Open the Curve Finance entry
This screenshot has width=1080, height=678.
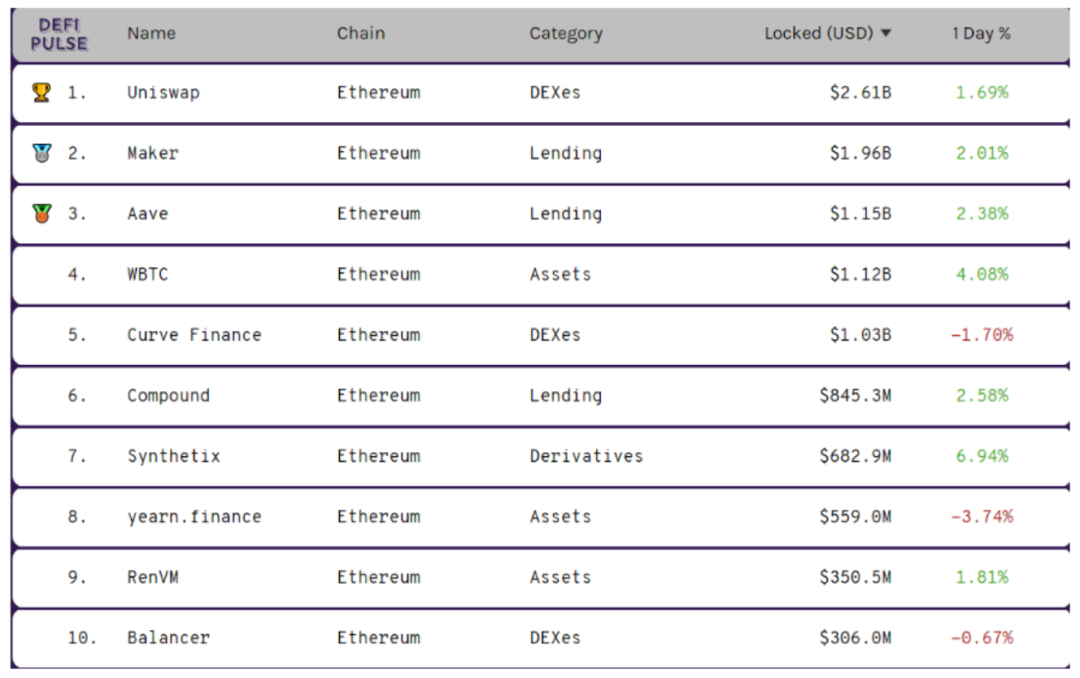pos(194,335)
